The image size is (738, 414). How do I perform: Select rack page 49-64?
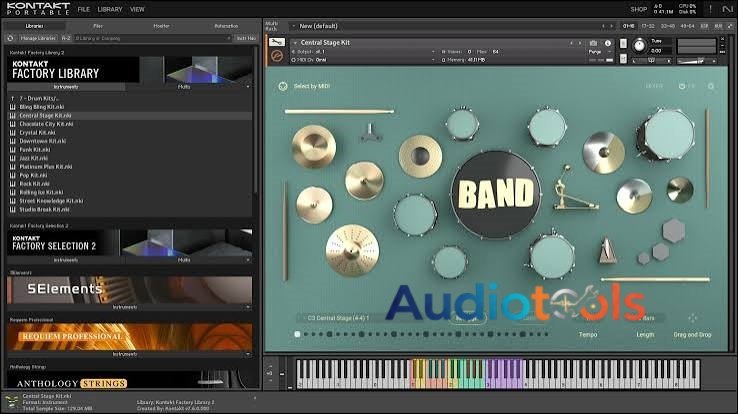(x=687, y=26)
